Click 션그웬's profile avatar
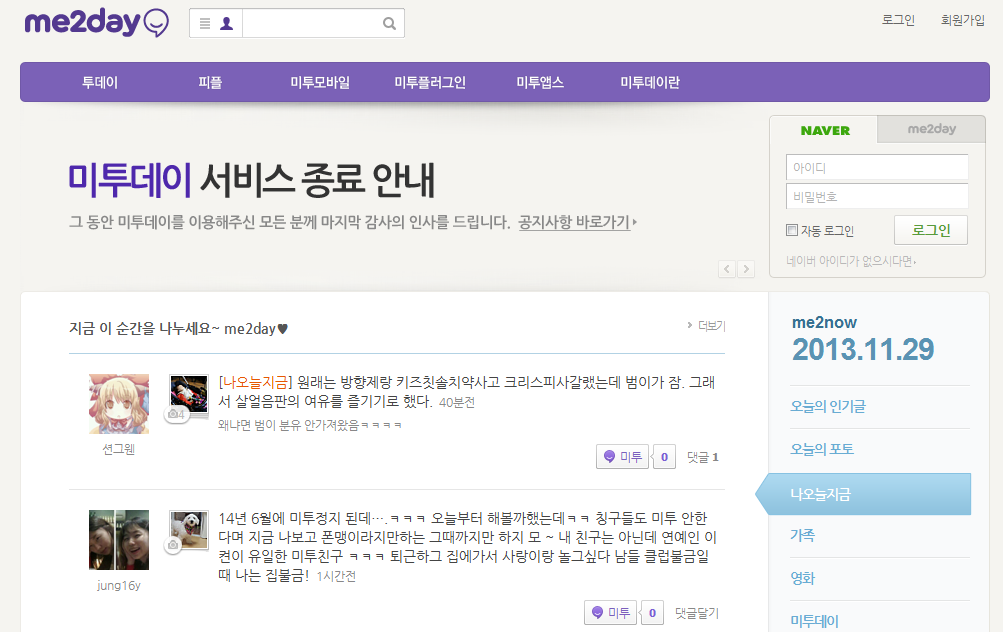This screenshot has height=632, width=1003. (x=119, y=404)
